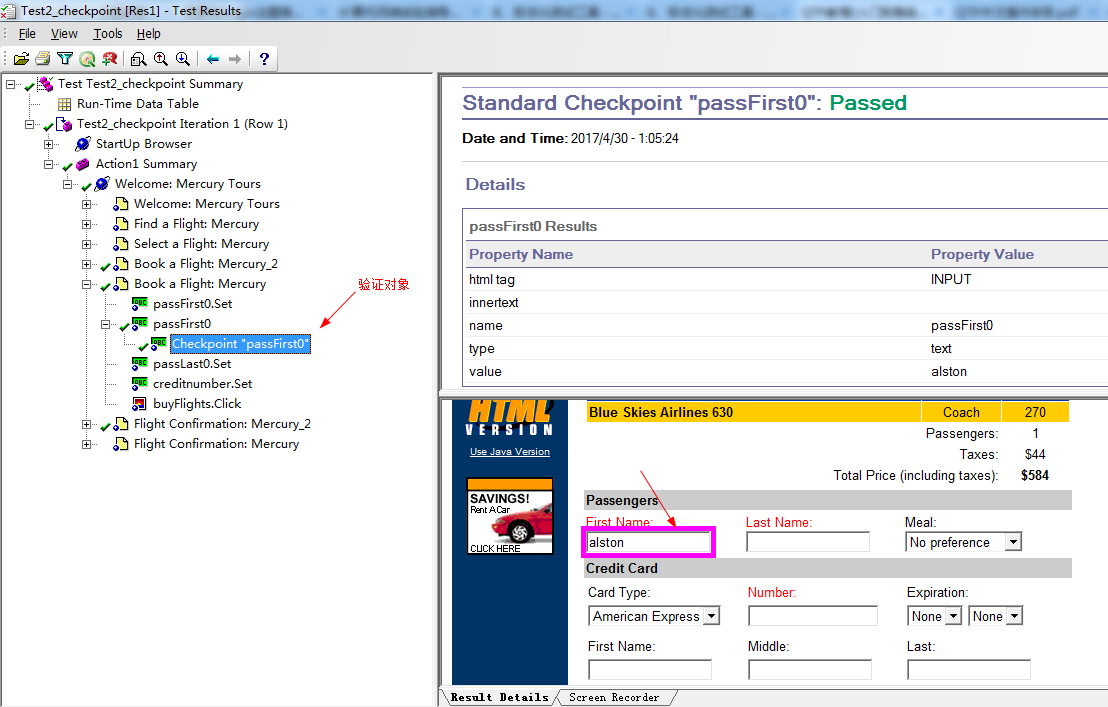Open the Card Type dropdown
The height and width of the screenshot is (707, 1108).
pyautogui.click(x=711, y=616)
